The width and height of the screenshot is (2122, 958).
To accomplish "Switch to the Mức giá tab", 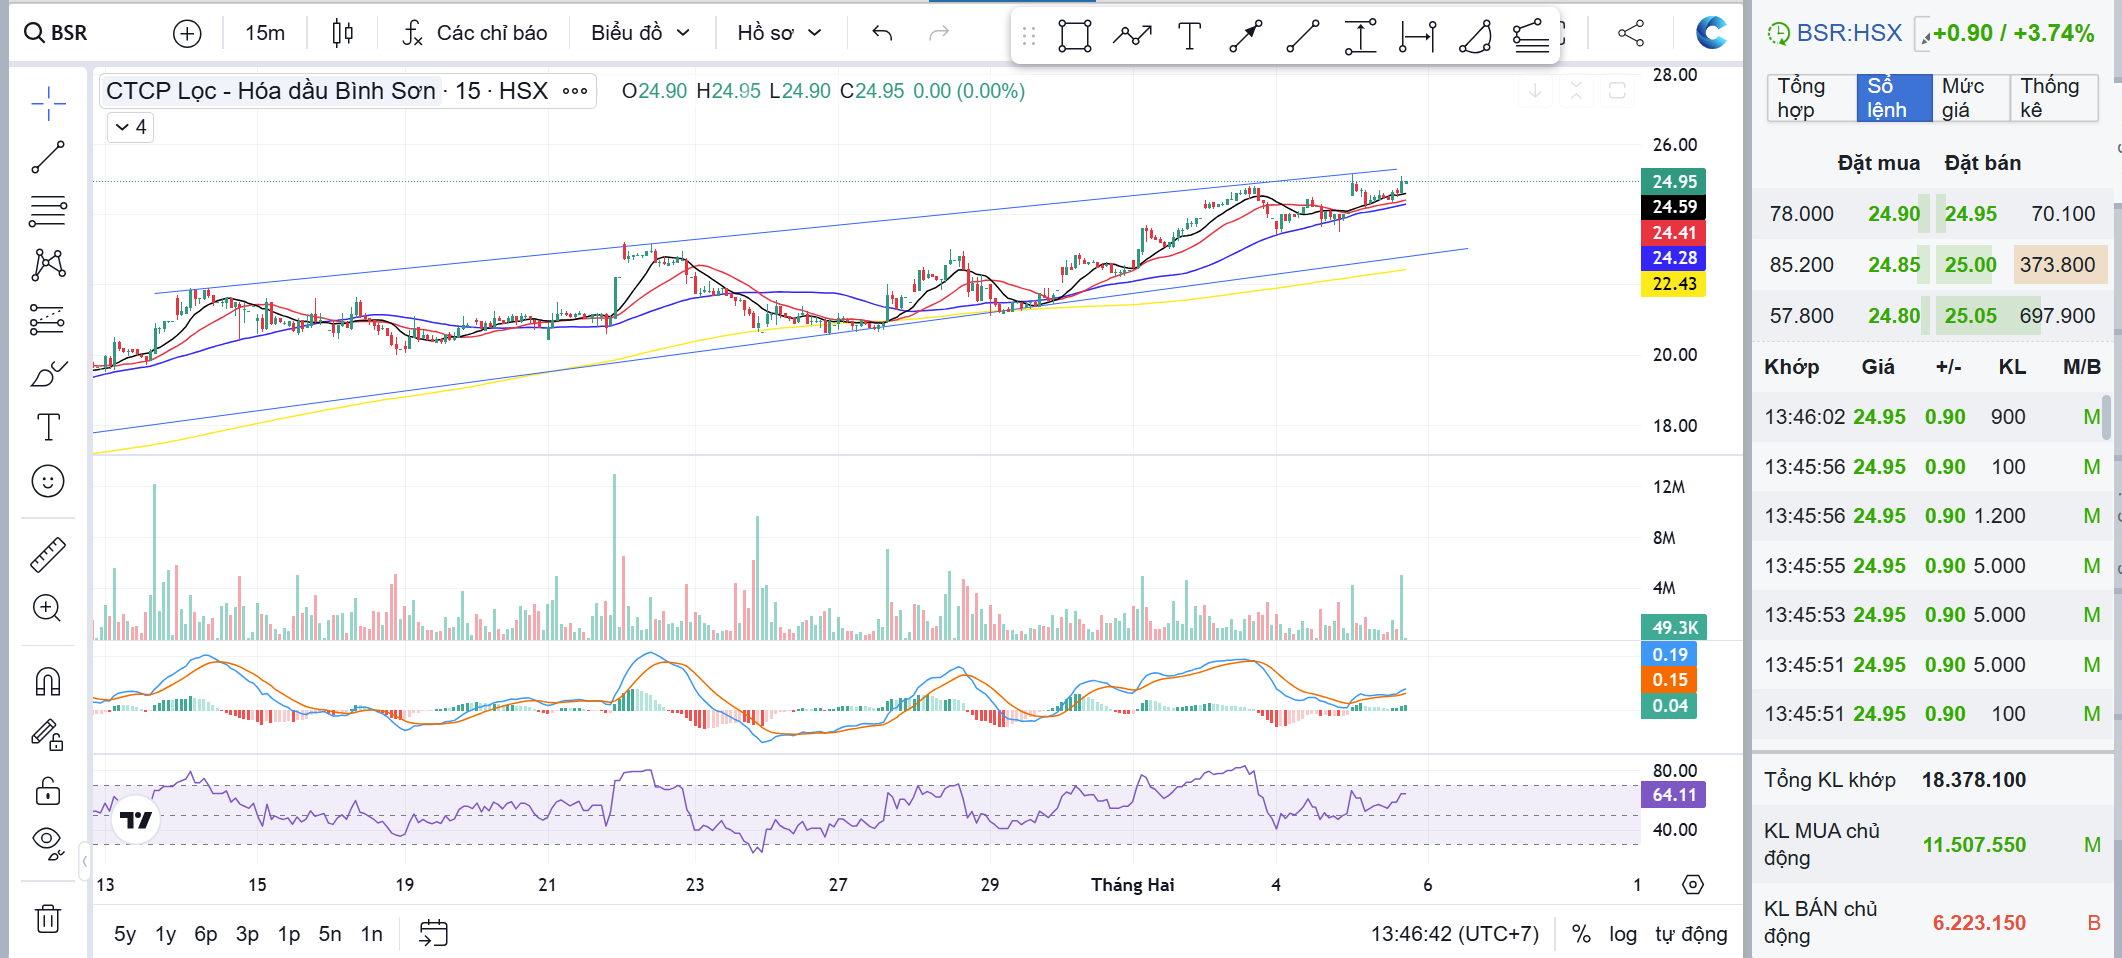I will [1971, 98].
